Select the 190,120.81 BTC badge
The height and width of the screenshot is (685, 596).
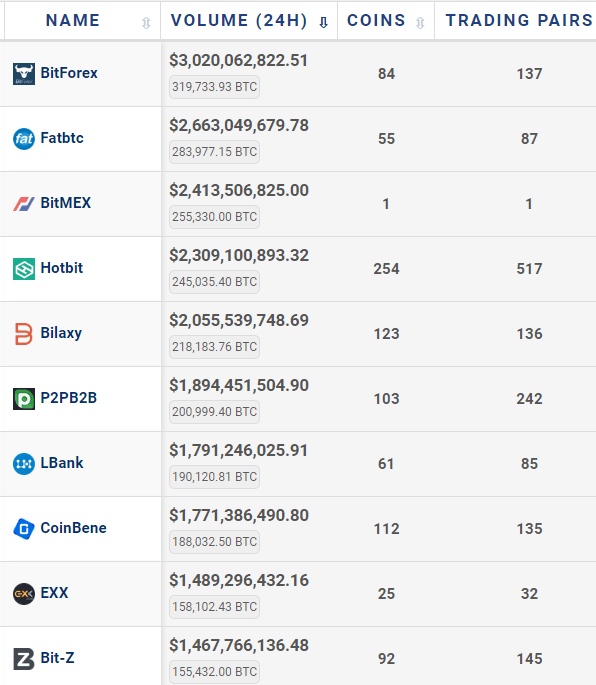[215, 477]
